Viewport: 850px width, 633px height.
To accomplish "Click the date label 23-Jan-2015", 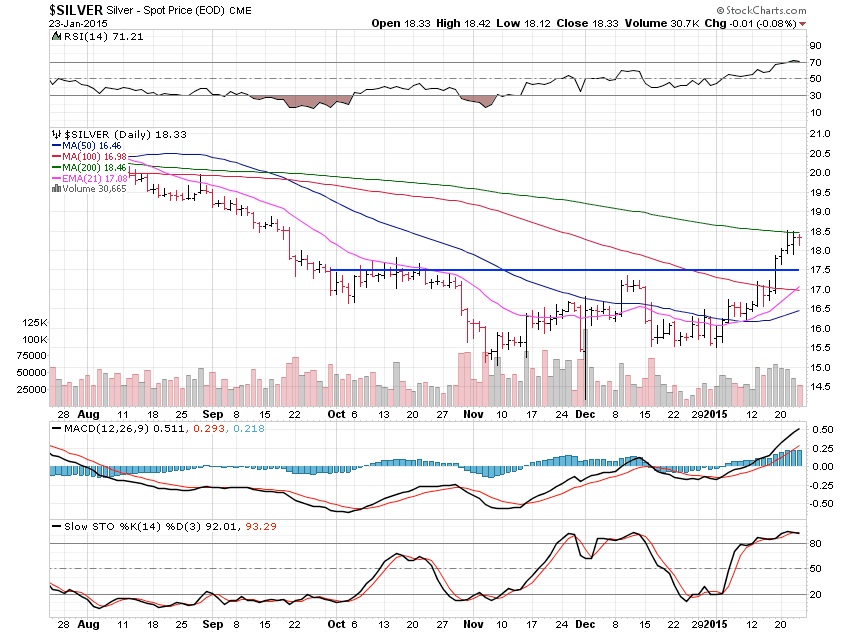I will (78, 24).
